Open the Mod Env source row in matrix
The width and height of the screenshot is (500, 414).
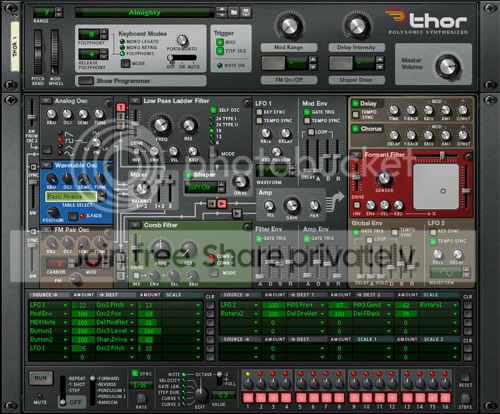49,314
